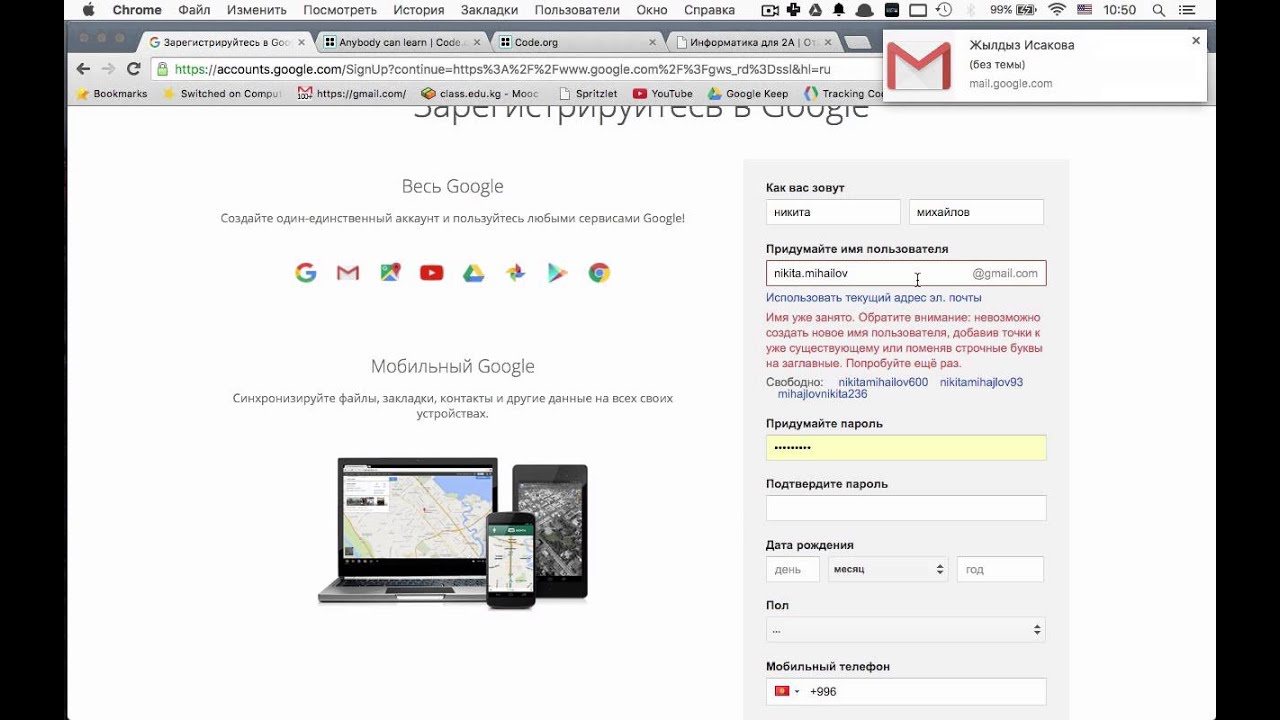Click the green padlock in address bar

(x=162, y=69)
